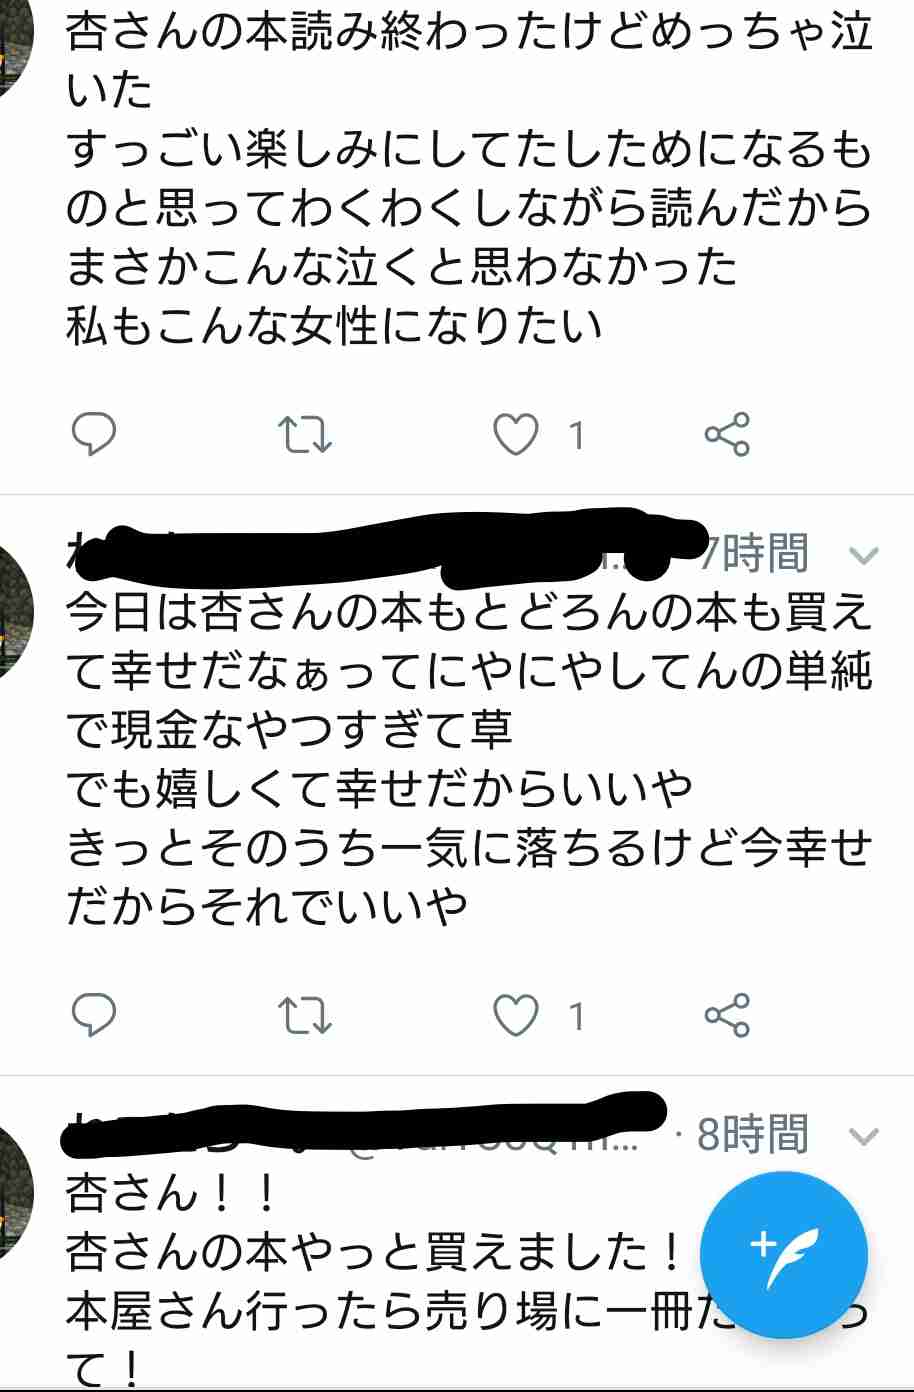Reply to the tweet posted 7時間 ago
Screen dimensions: 914x1392
94,1016
